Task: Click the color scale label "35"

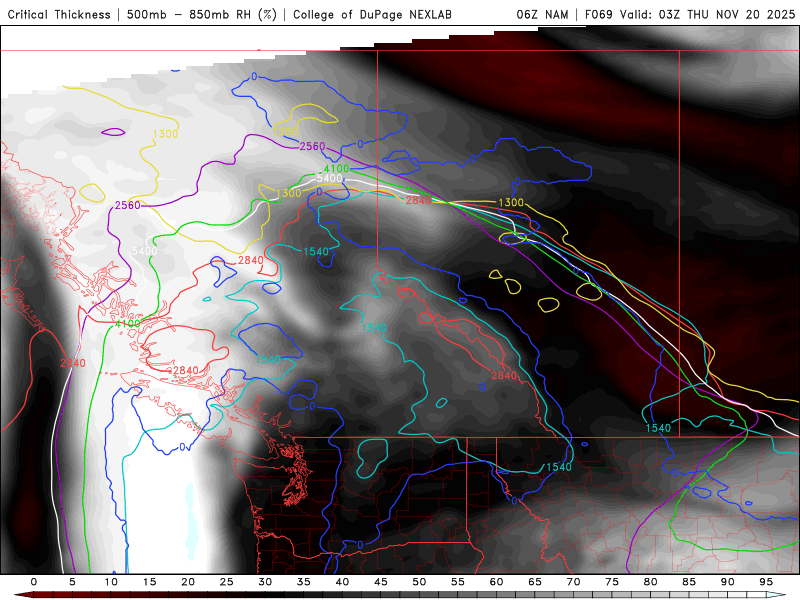Action: pos(304,582)
